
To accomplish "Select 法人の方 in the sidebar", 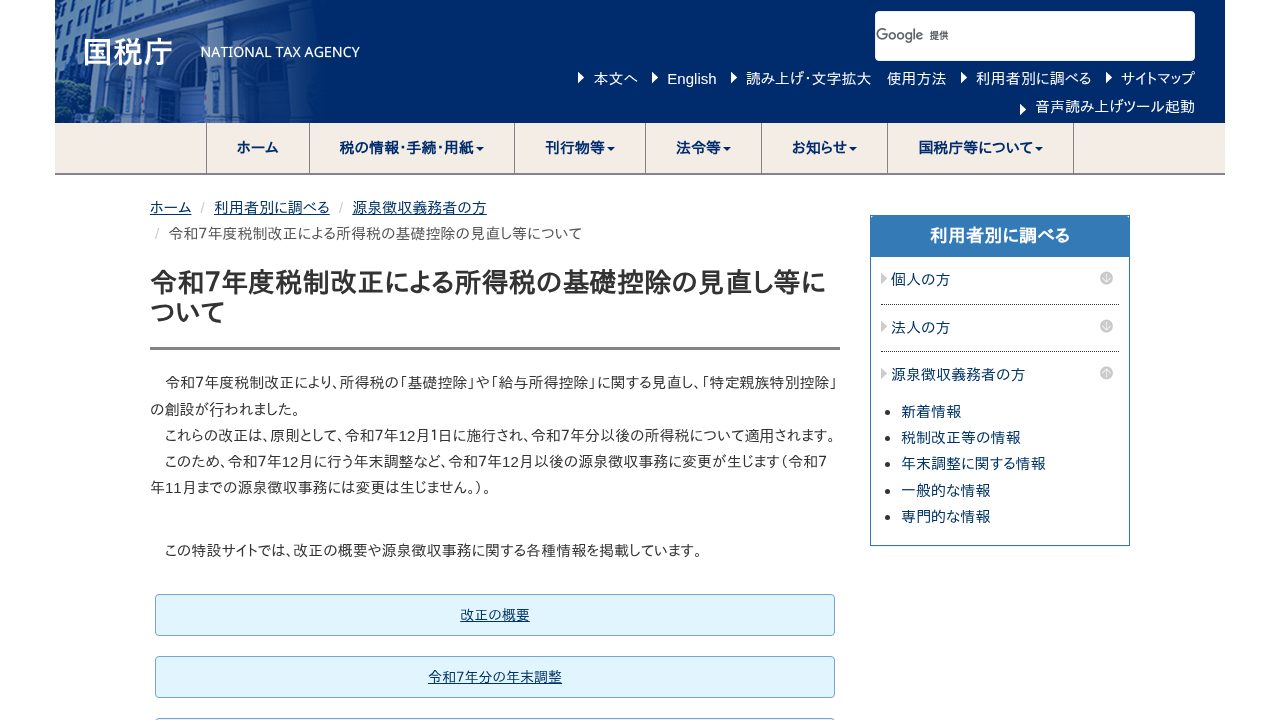I will pos(921,328).
